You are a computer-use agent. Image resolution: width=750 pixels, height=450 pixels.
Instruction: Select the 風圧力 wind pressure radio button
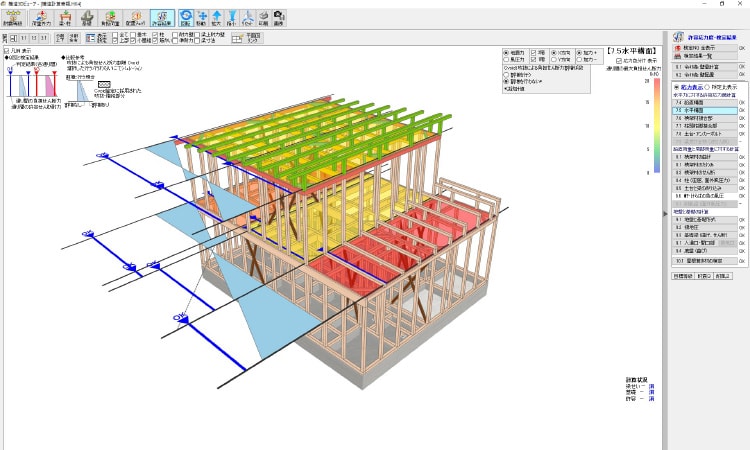[506, 59]
